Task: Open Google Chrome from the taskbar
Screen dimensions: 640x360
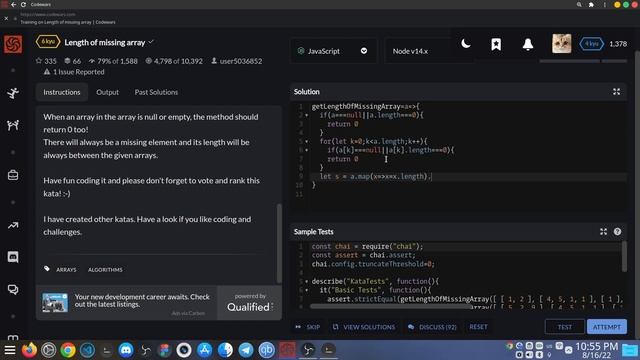Action: click(68, 350)
